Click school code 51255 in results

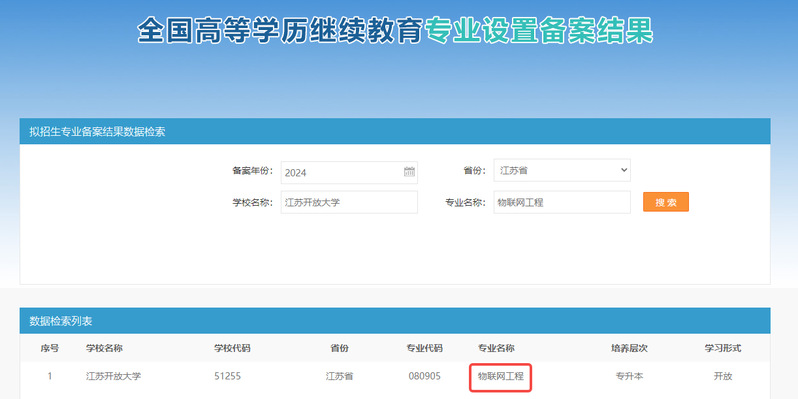[227, 377]
